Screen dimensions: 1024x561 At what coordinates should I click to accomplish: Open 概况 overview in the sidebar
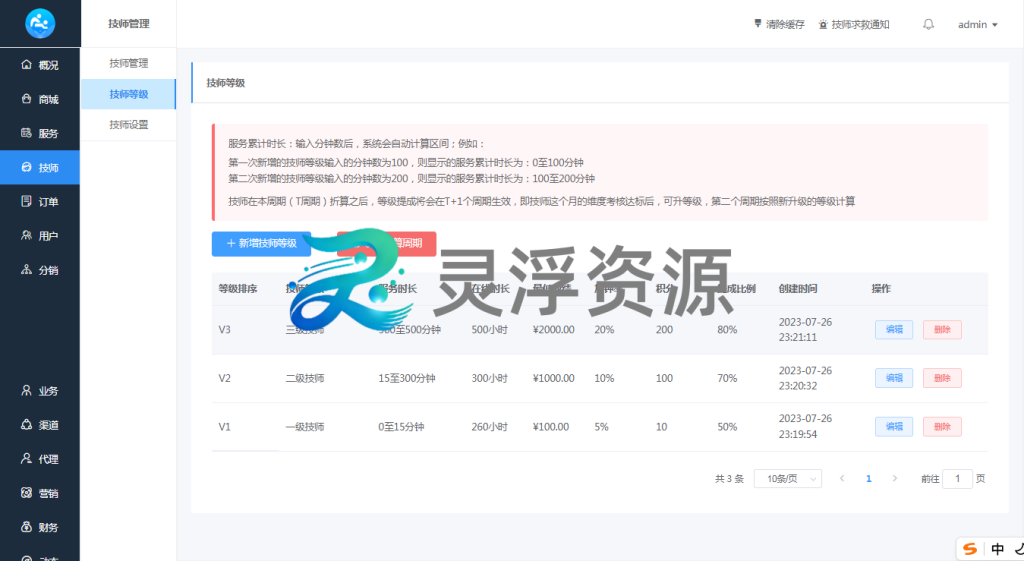pyautogui.click(x=40, y=65)
